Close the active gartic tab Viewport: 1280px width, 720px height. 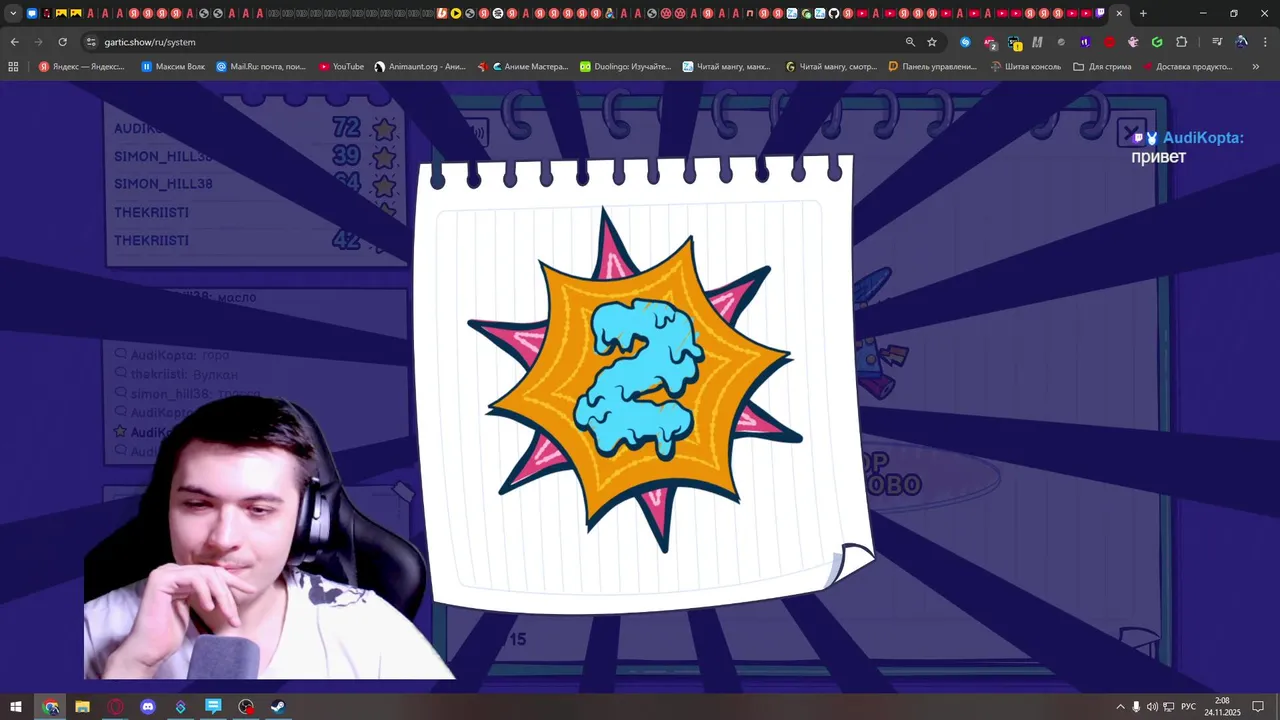point(1119,13)
